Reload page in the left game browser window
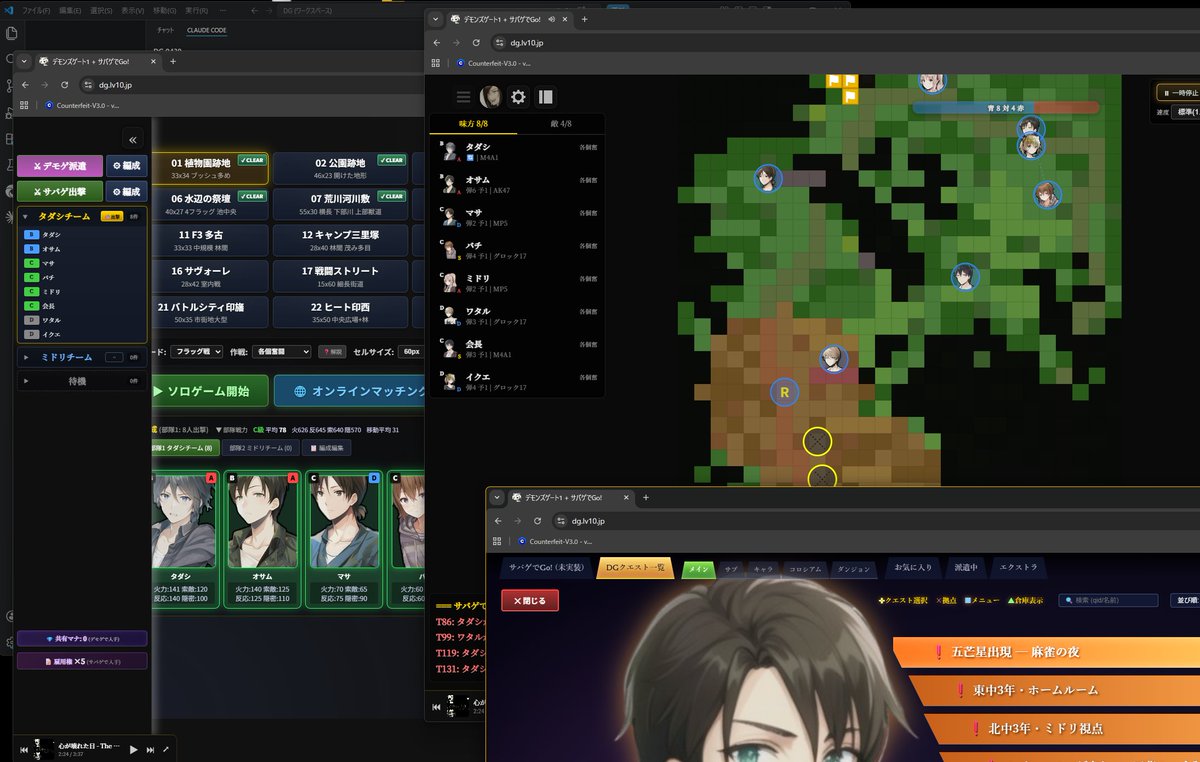 [65, 85]
